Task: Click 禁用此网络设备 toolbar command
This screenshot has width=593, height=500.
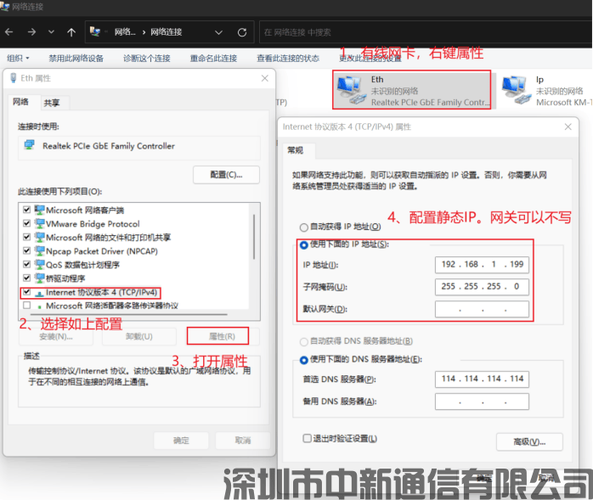Action: [x=76, y=58]
